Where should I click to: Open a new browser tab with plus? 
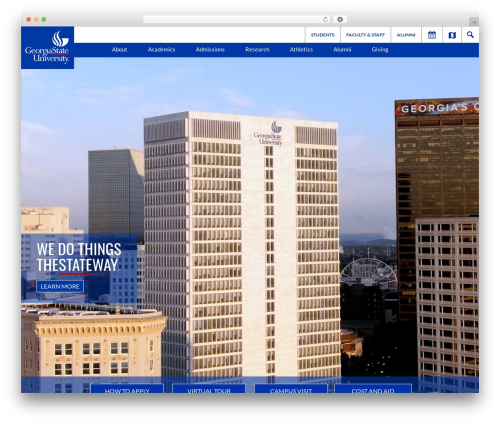coord(474,22)
